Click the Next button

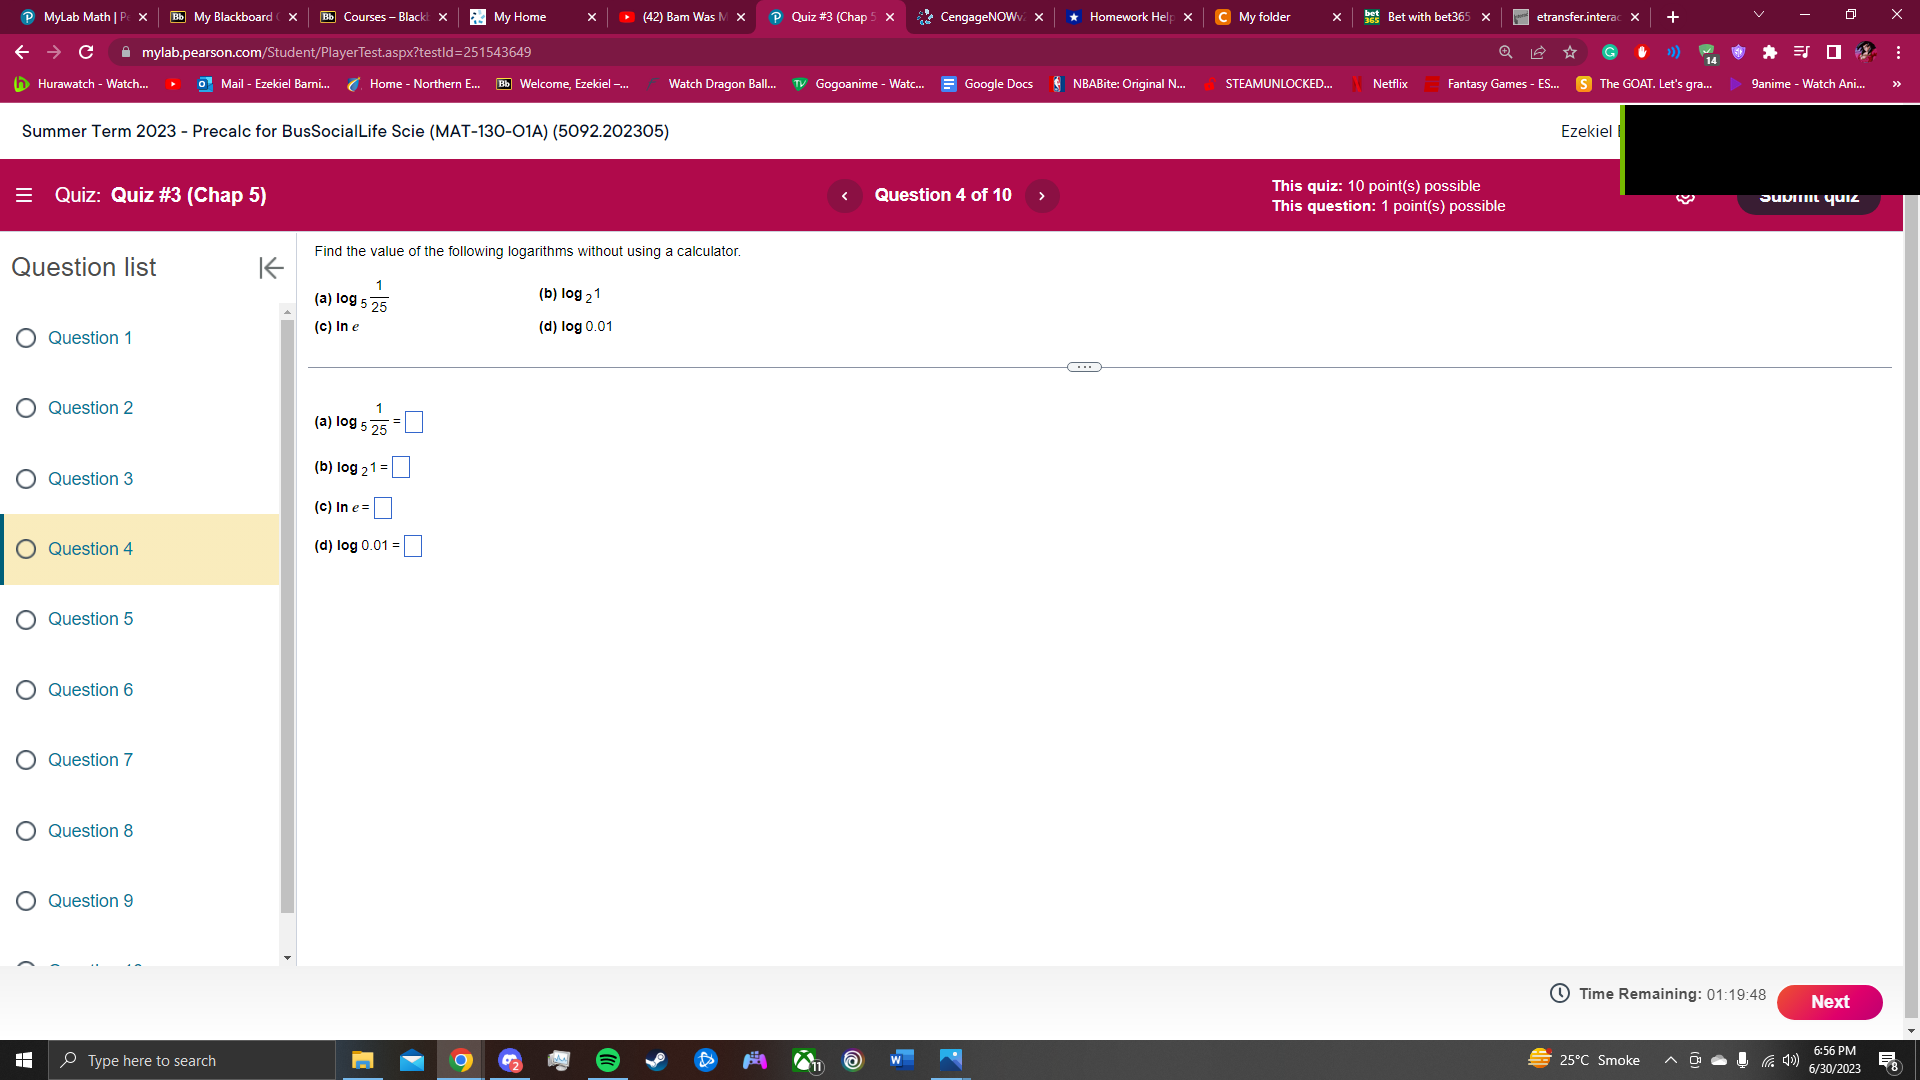point(1829,1002)
